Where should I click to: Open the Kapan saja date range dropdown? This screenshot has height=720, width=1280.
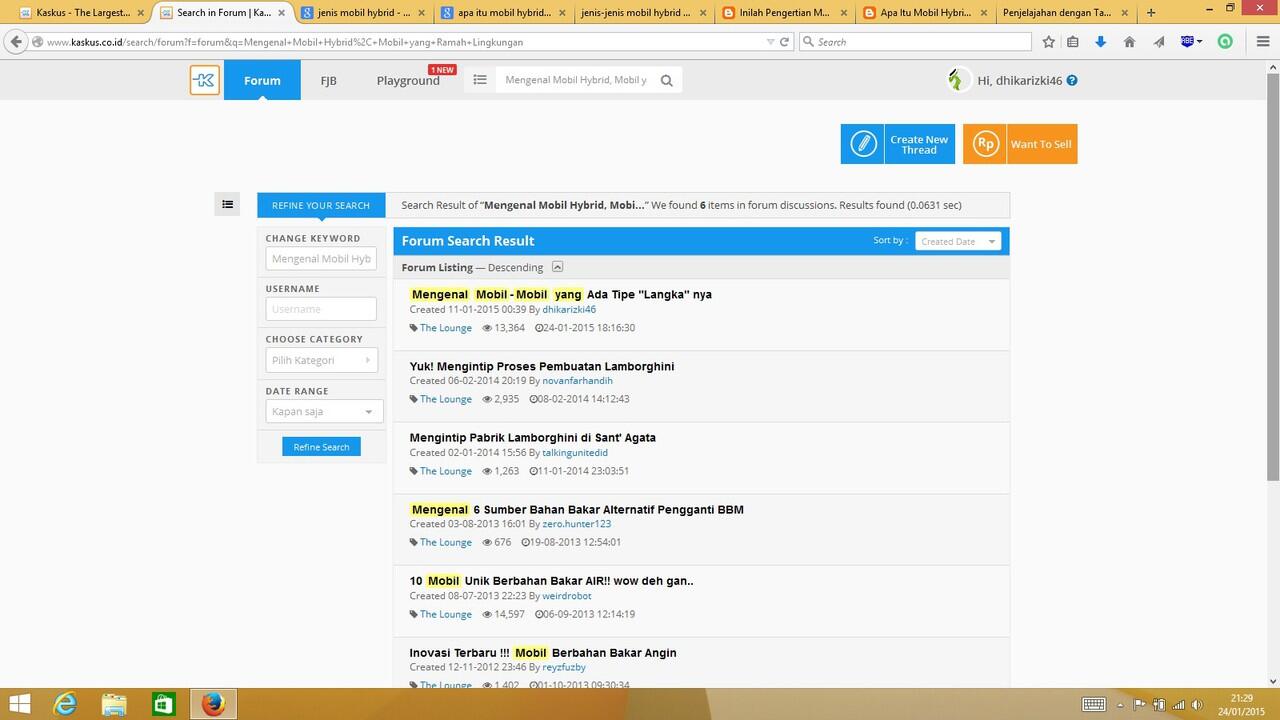(x=324, y=411)
